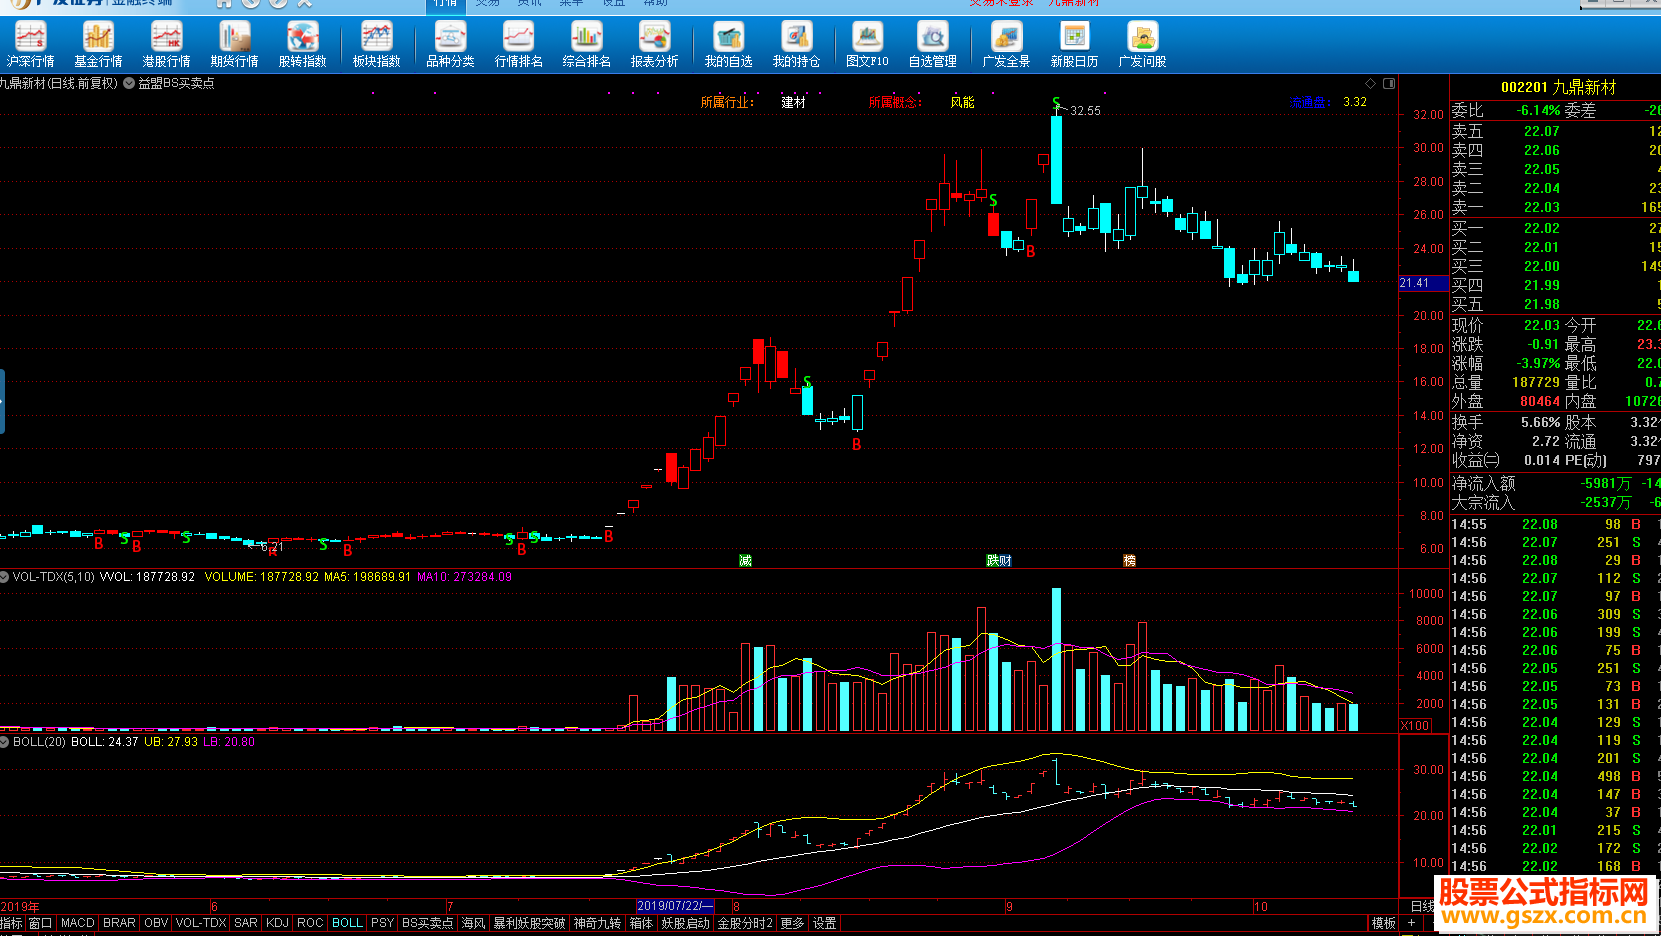Toggle BOLL(20) indicator circle icon
This screenshot has height=936, width=1661.
(5, 742)
